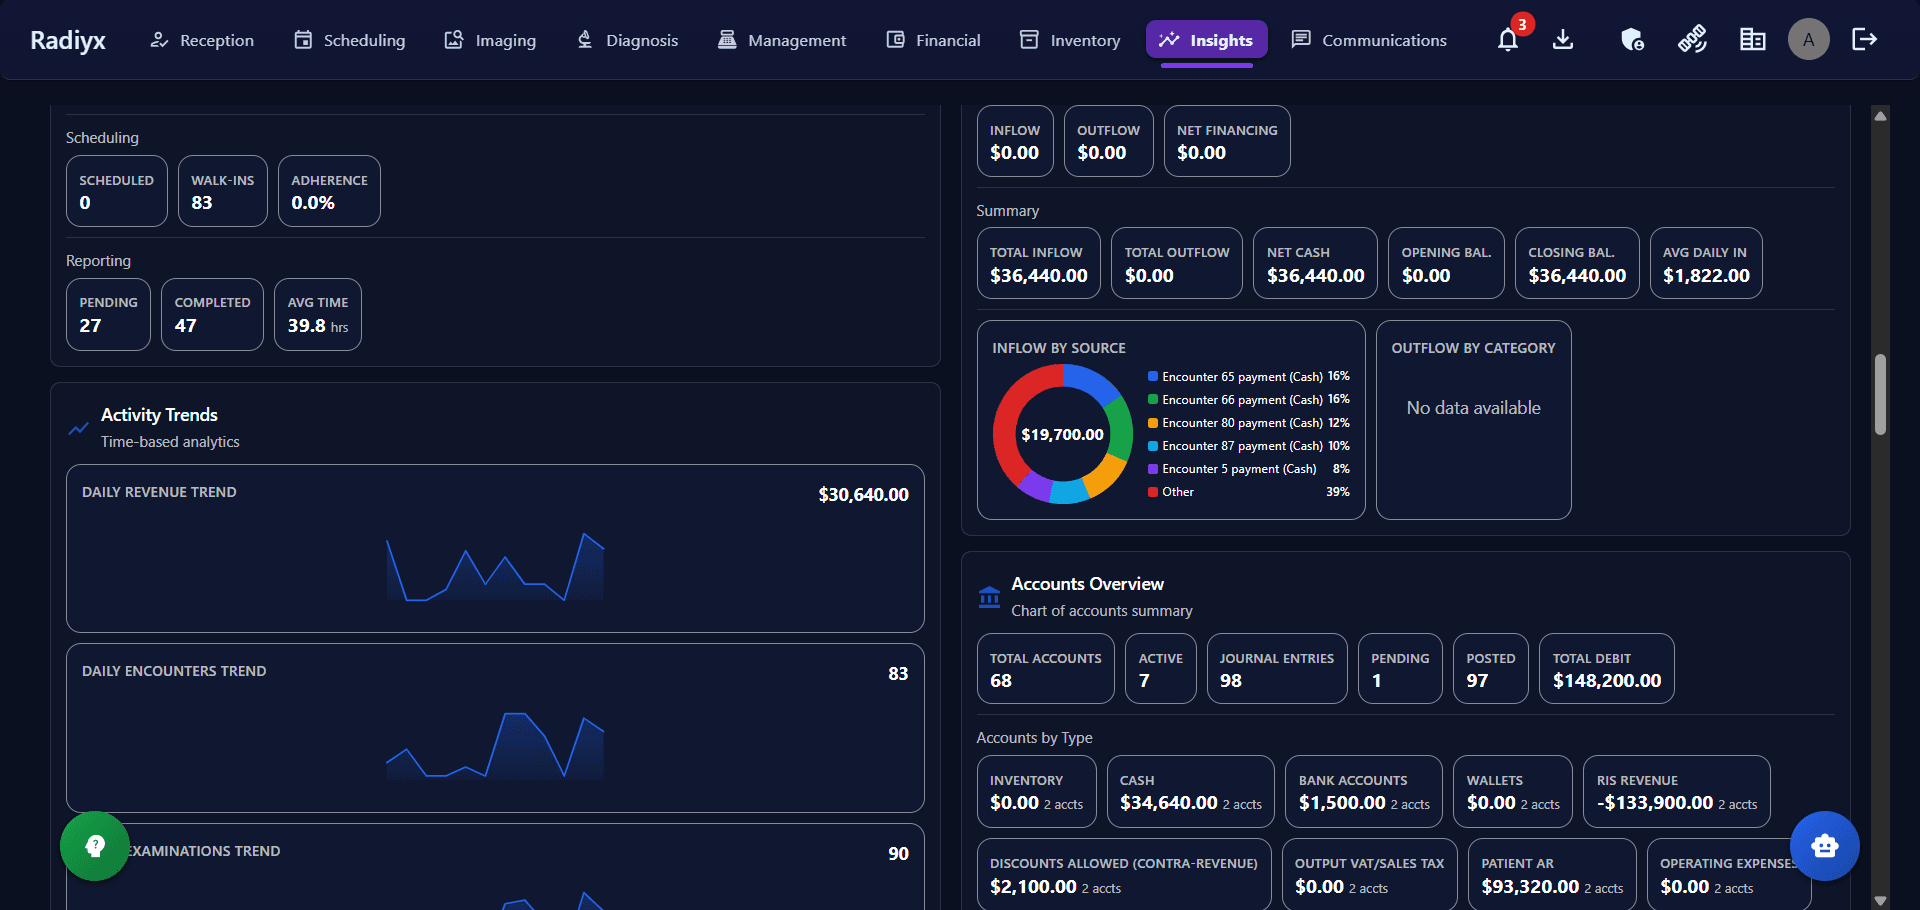Open the shield security icon

pos(1632,40)
